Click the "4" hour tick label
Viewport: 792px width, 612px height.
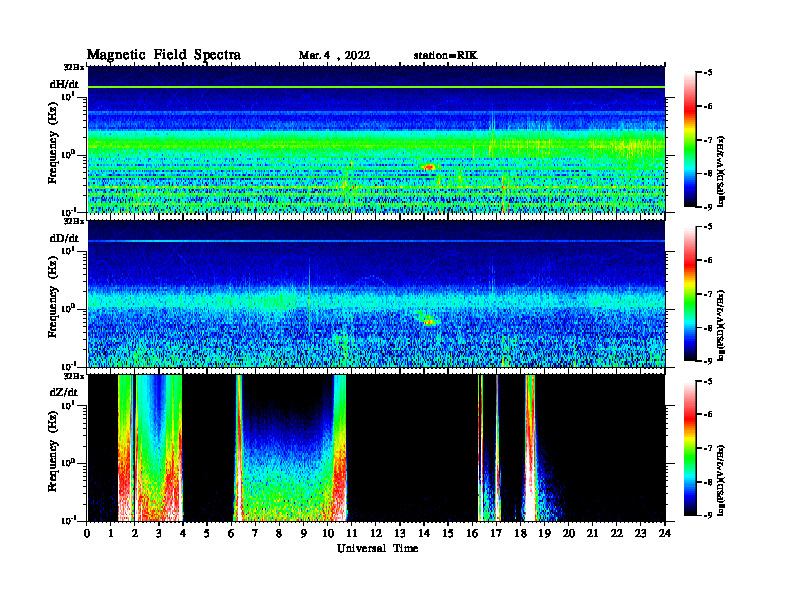pyautogui.click(x=183, y=533)
